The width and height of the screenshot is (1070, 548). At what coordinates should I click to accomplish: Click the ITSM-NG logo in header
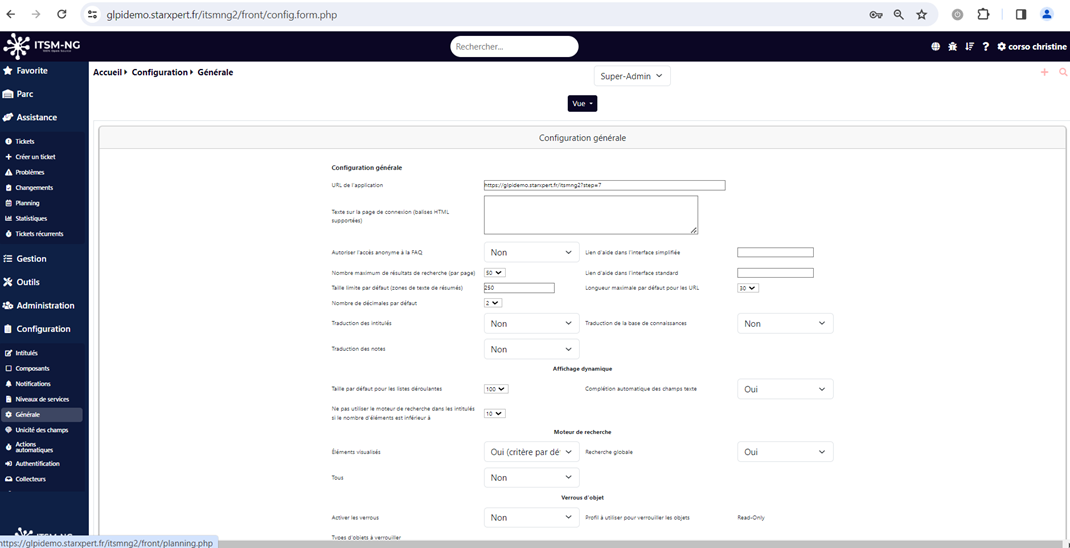click(42, 46)
